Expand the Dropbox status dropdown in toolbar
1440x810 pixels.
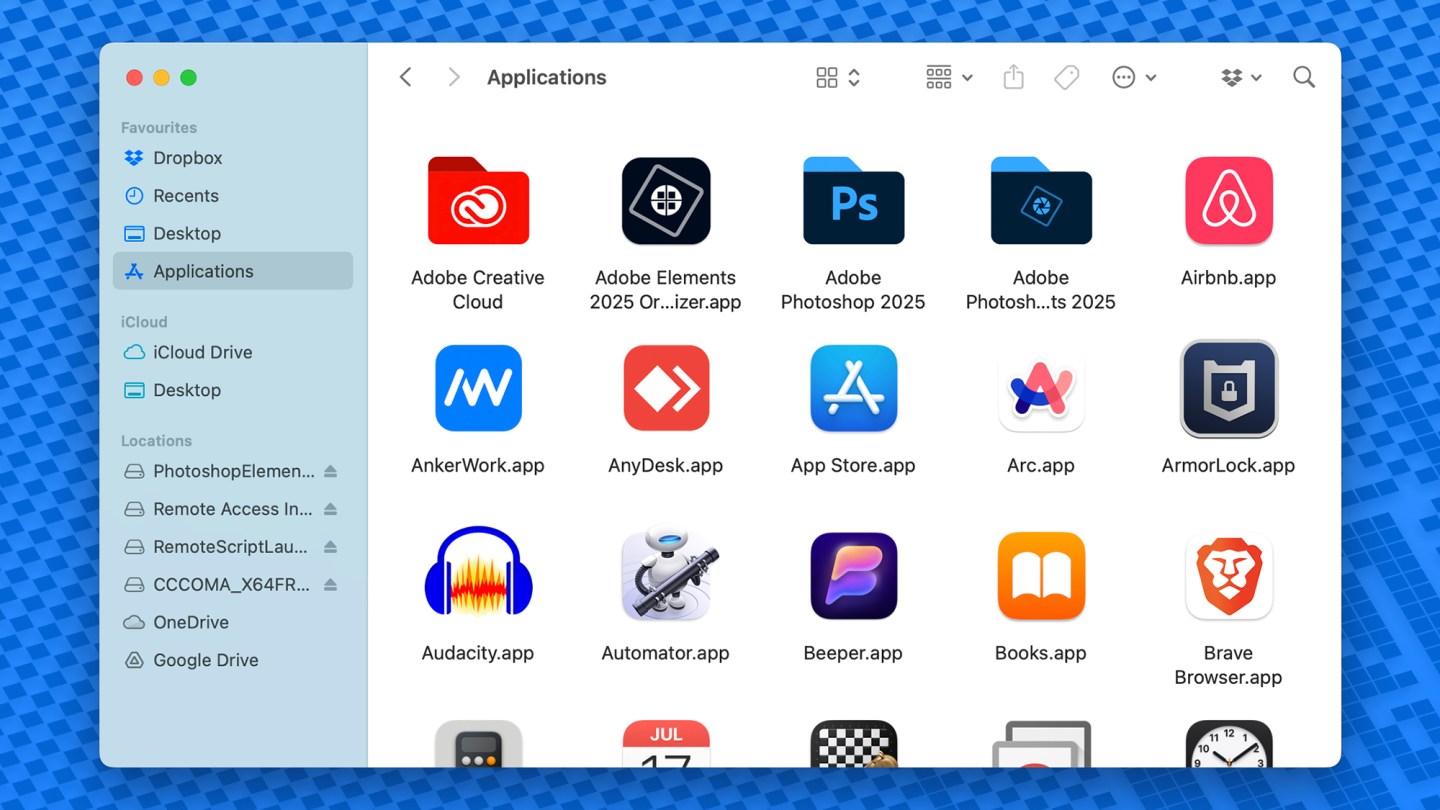pos(1240,77)
